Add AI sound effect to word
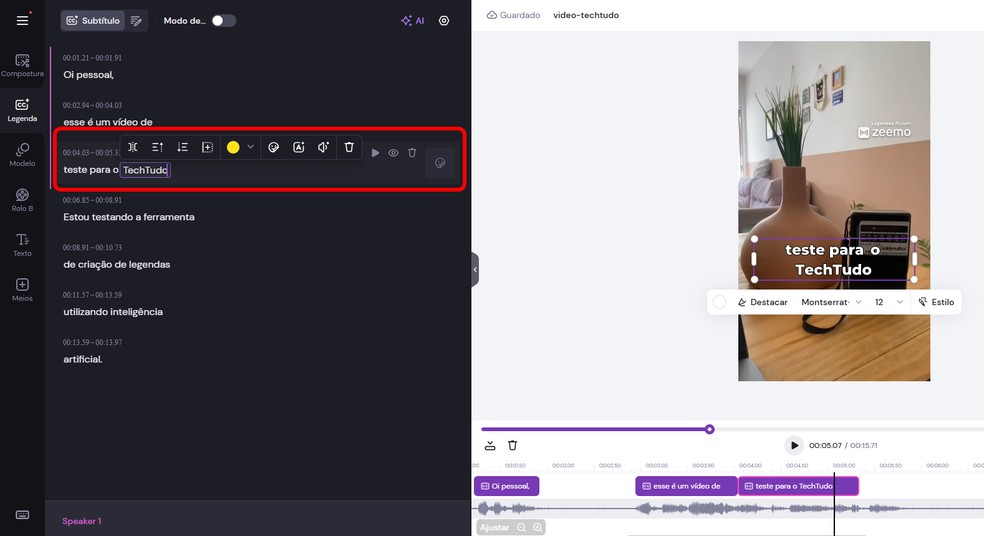The width and height of the screenshot is (984, 536). click(x=323, y=147)
